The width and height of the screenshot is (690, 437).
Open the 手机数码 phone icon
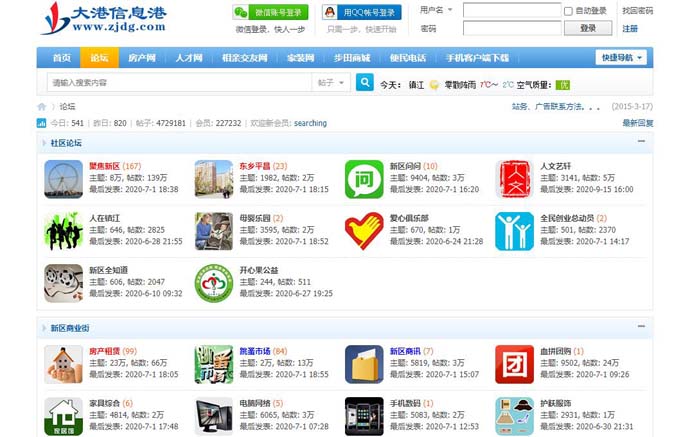point(364,416)
